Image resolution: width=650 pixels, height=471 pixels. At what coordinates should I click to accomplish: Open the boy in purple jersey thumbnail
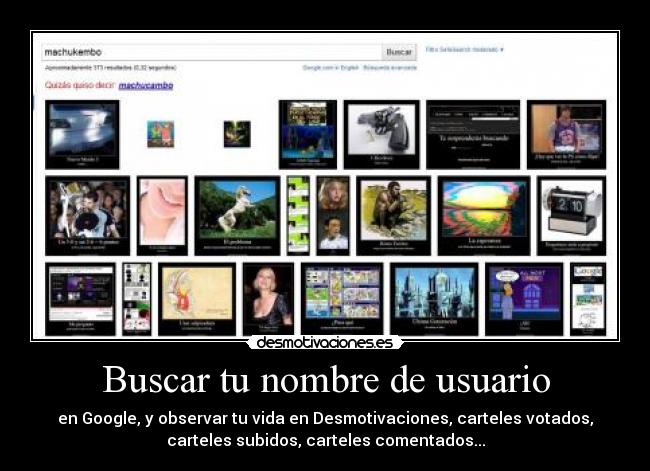pyautogui.click(x=566, y=134)
